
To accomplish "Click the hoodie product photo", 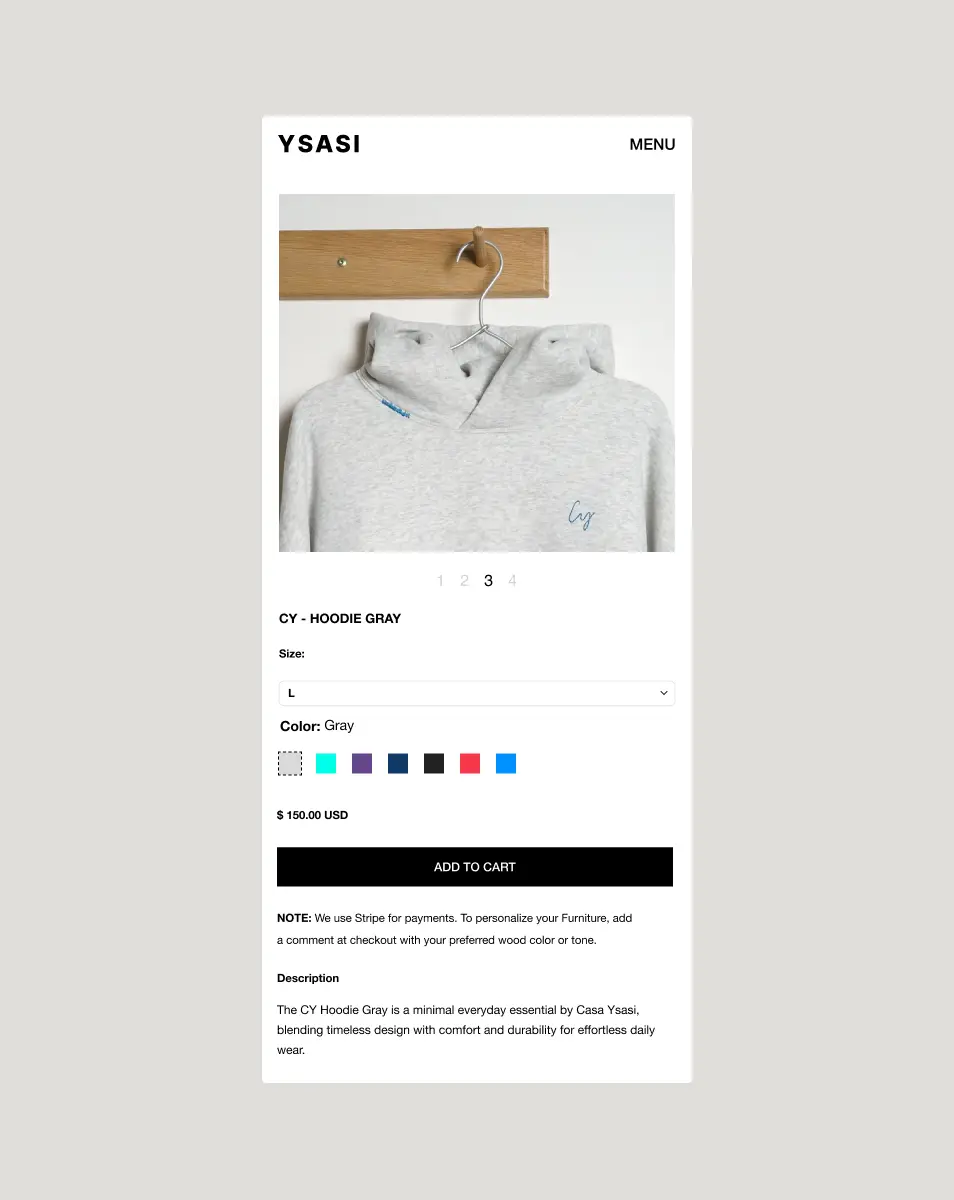I will (477, 373).
